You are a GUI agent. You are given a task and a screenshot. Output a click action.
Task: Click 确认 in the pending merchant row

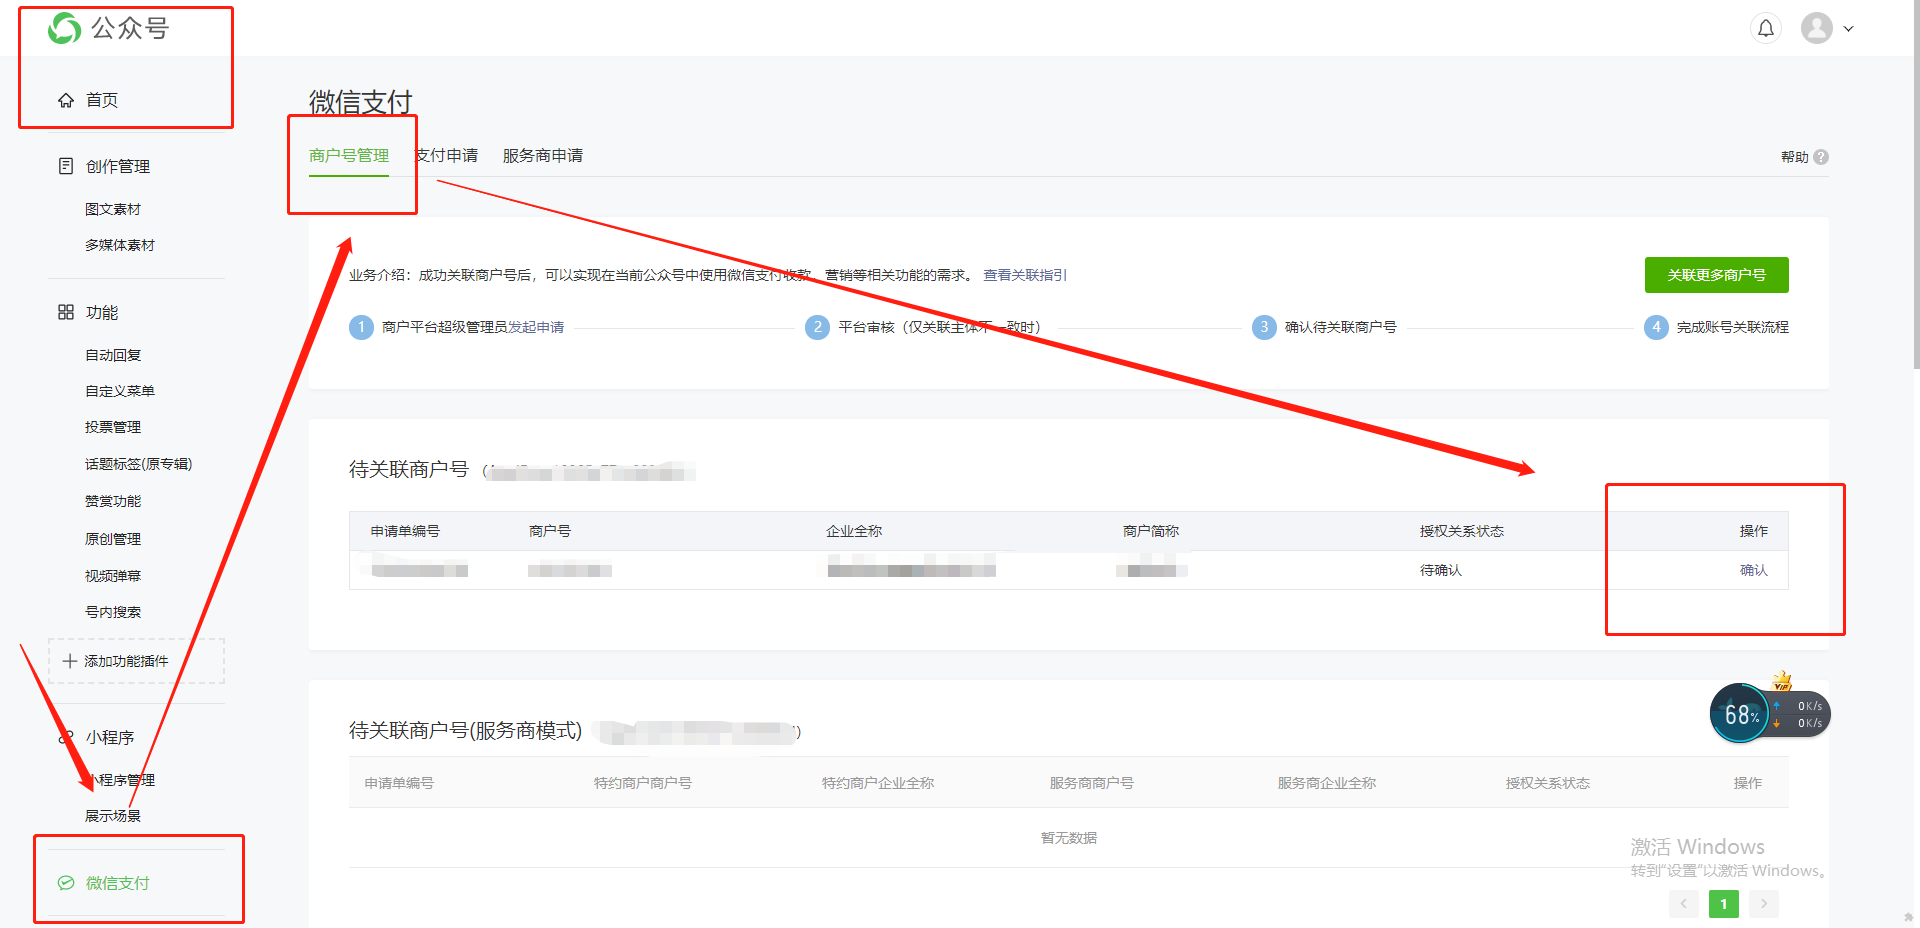(1753, 570)
